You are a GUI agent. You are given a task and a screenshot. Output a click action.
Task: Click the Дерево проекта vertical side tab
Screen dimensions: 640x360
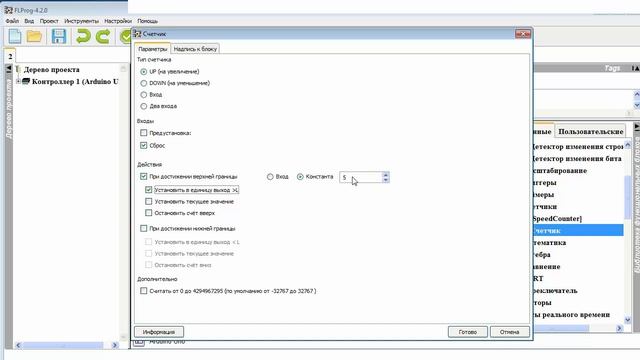coord(9,109)
